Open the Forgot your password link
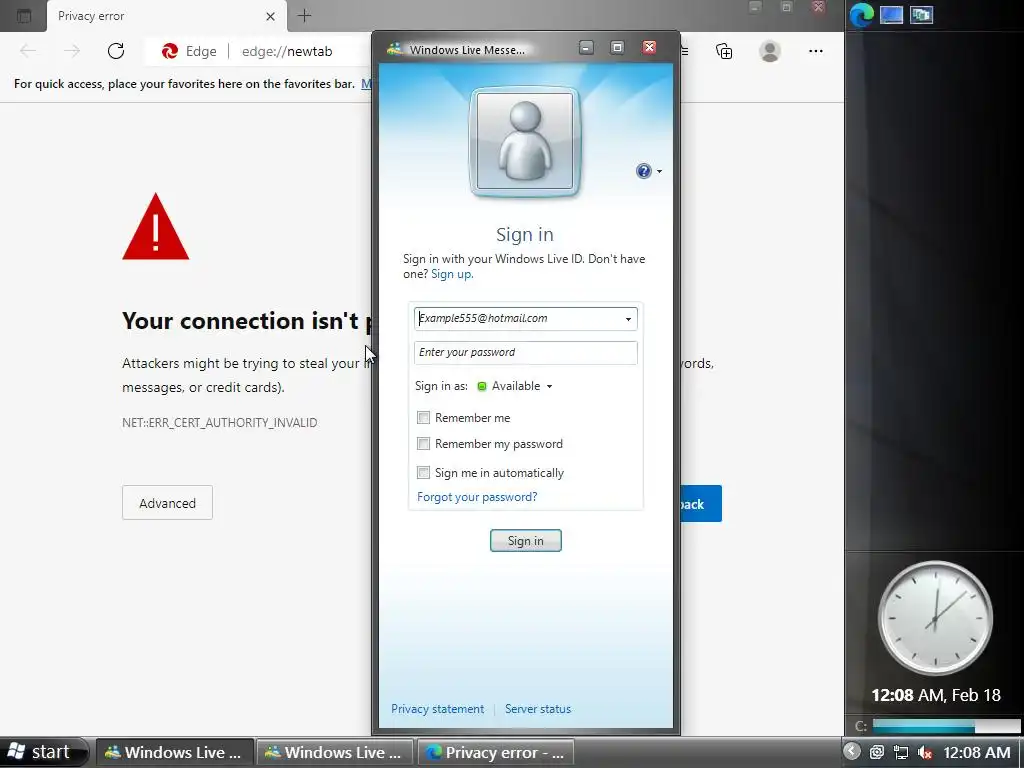This screenshot has height=768, width=1024. [477, 497]
